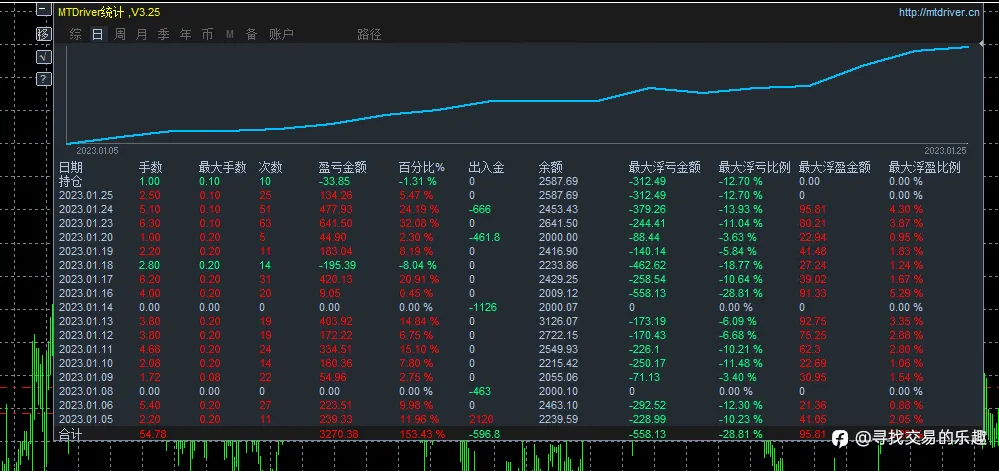Screen dimensions: 999x471
Task: Switch to the 月 monthly tab
Action: (141, 34)
